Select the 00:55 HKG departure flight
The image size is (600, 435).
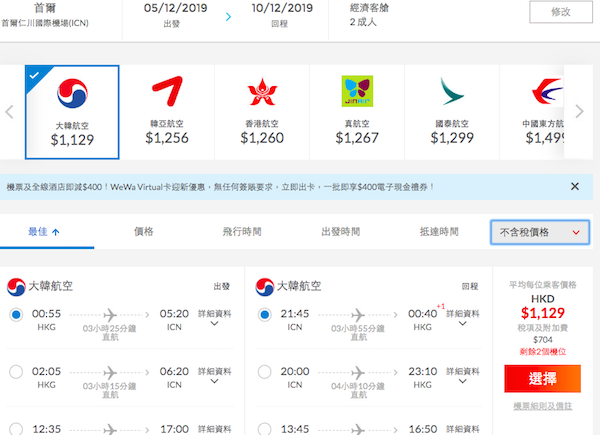tap(15, 316)
